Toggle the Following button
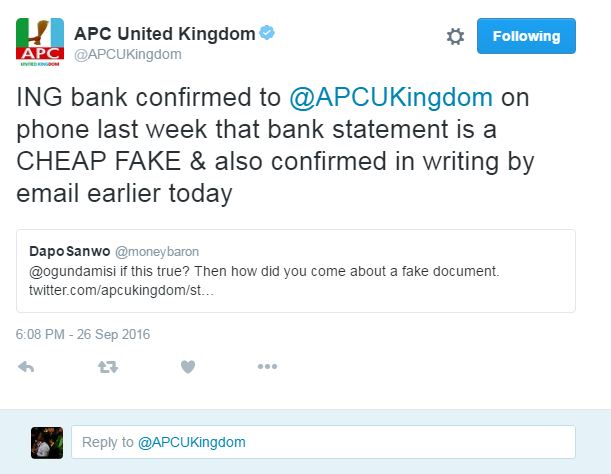 click(x=526, y=37)
